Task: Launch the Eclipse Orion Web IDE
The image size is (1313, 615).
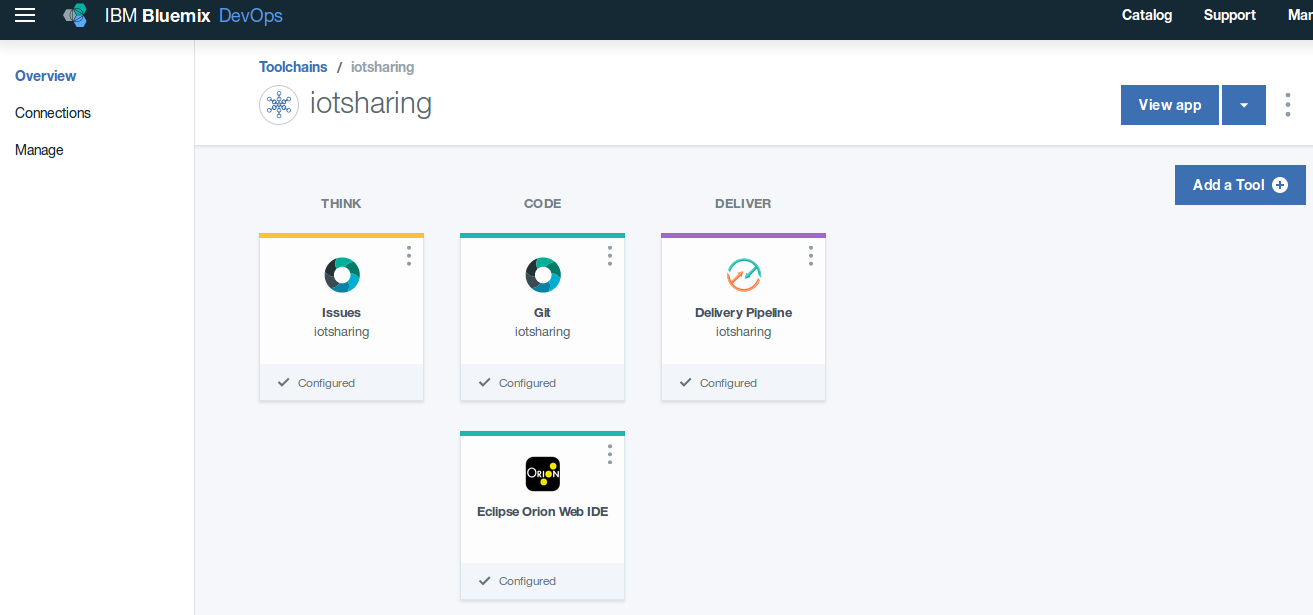Action: [542, 490]
